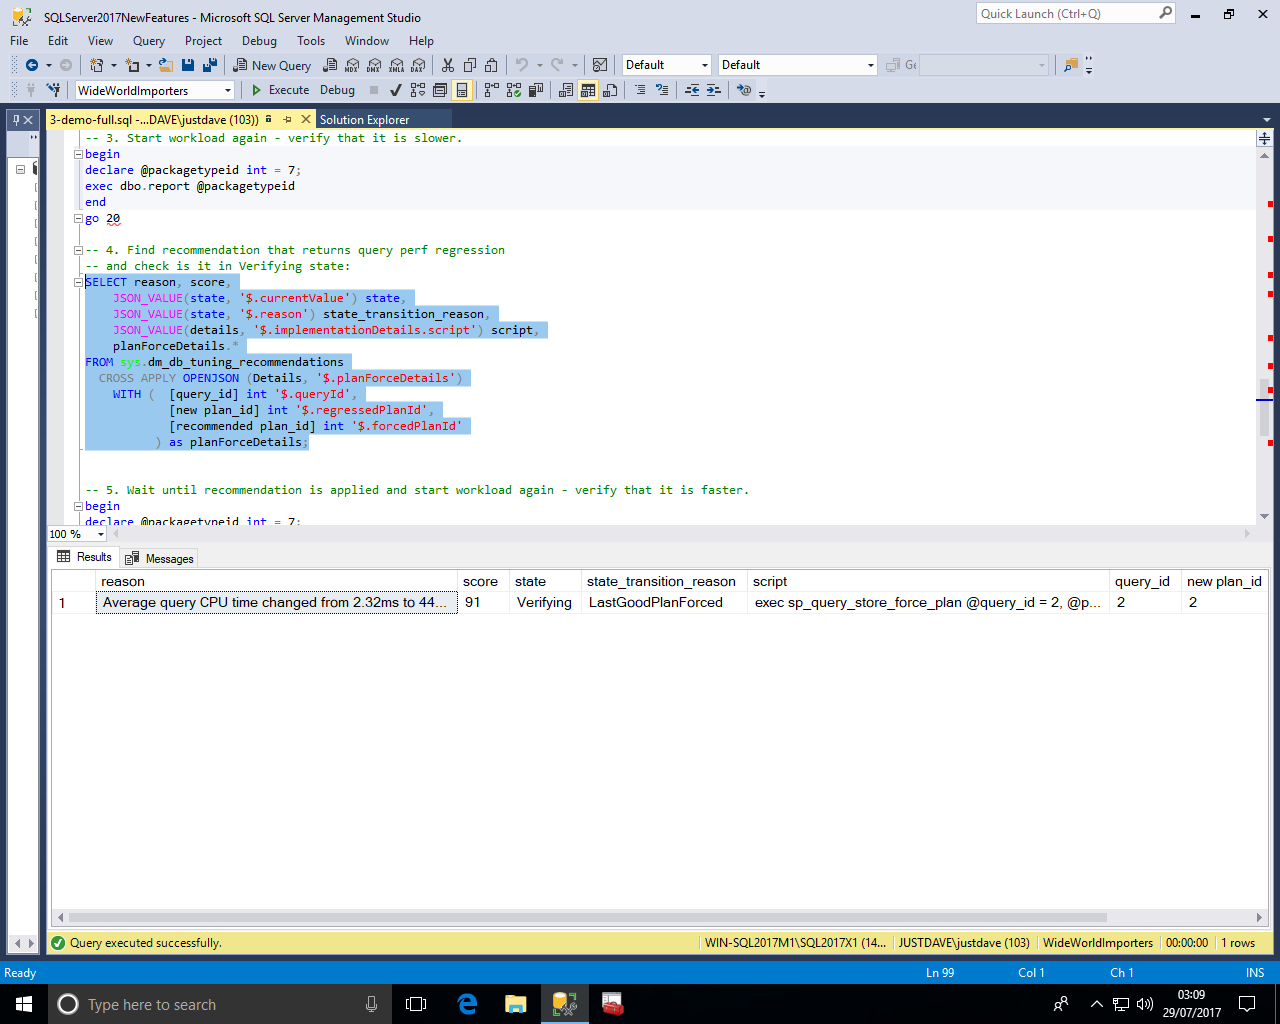This screenshot has width=1280, height=1024.
Task: Click the Quick Launch search field
Action: (x=1066, y=14)
